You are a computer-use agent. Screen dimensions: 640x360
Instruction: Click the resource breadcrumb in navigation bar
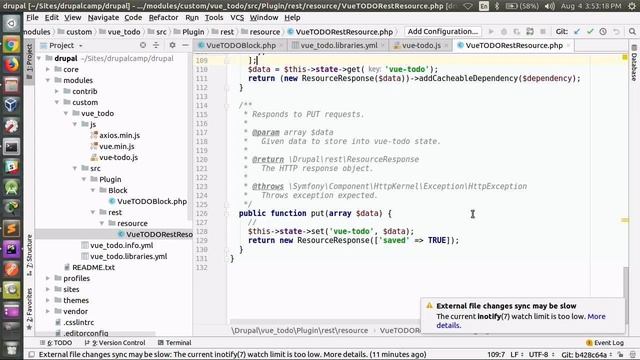click(260, 32)
